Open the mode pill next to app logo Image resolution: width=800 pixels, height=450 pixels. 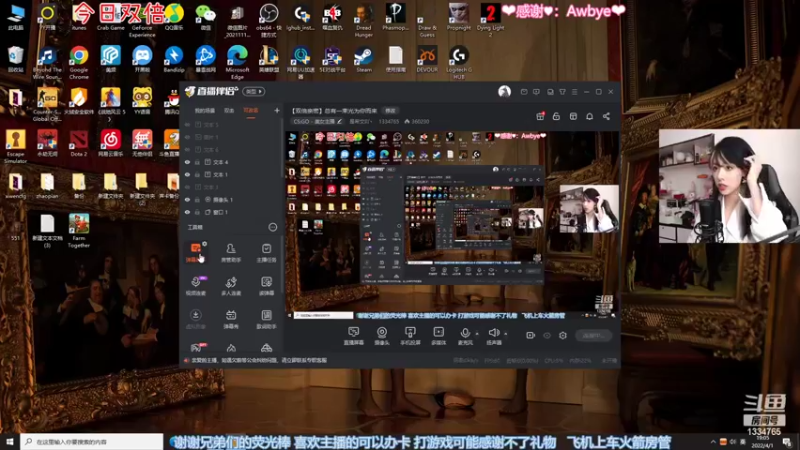tap(254, 91)
